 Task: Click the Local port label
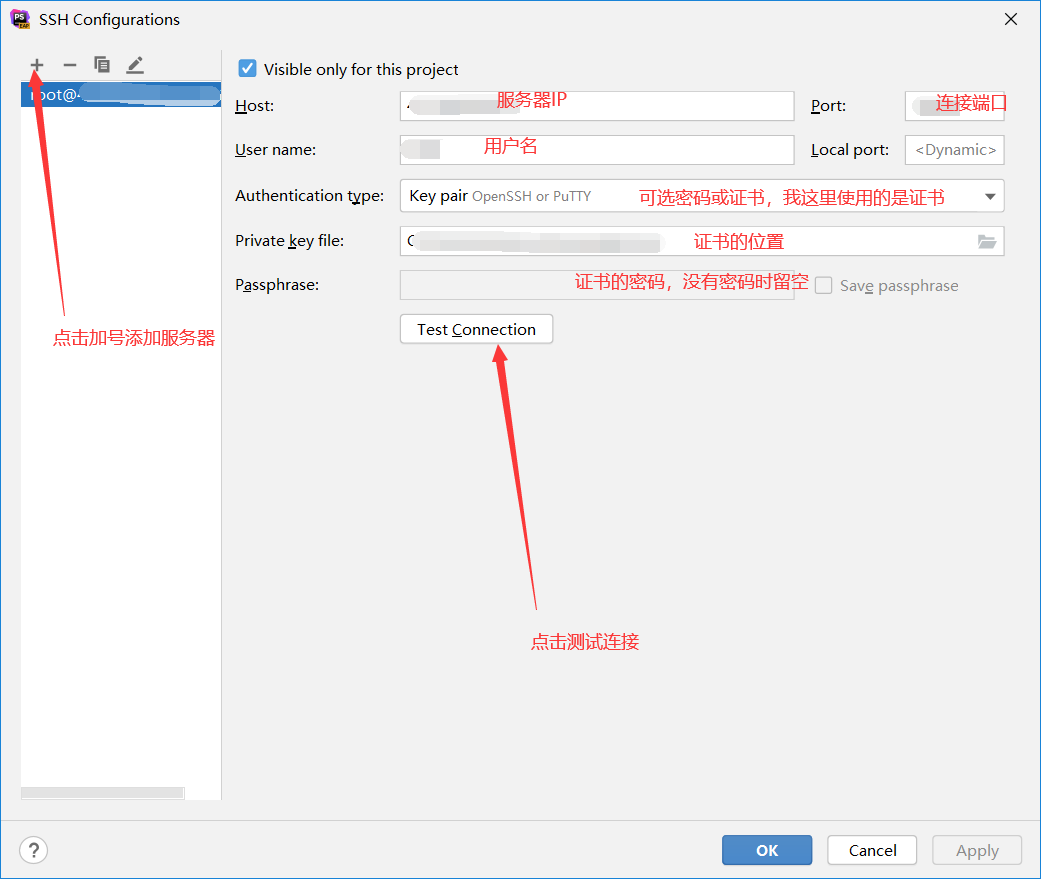(x=850, y=150)
